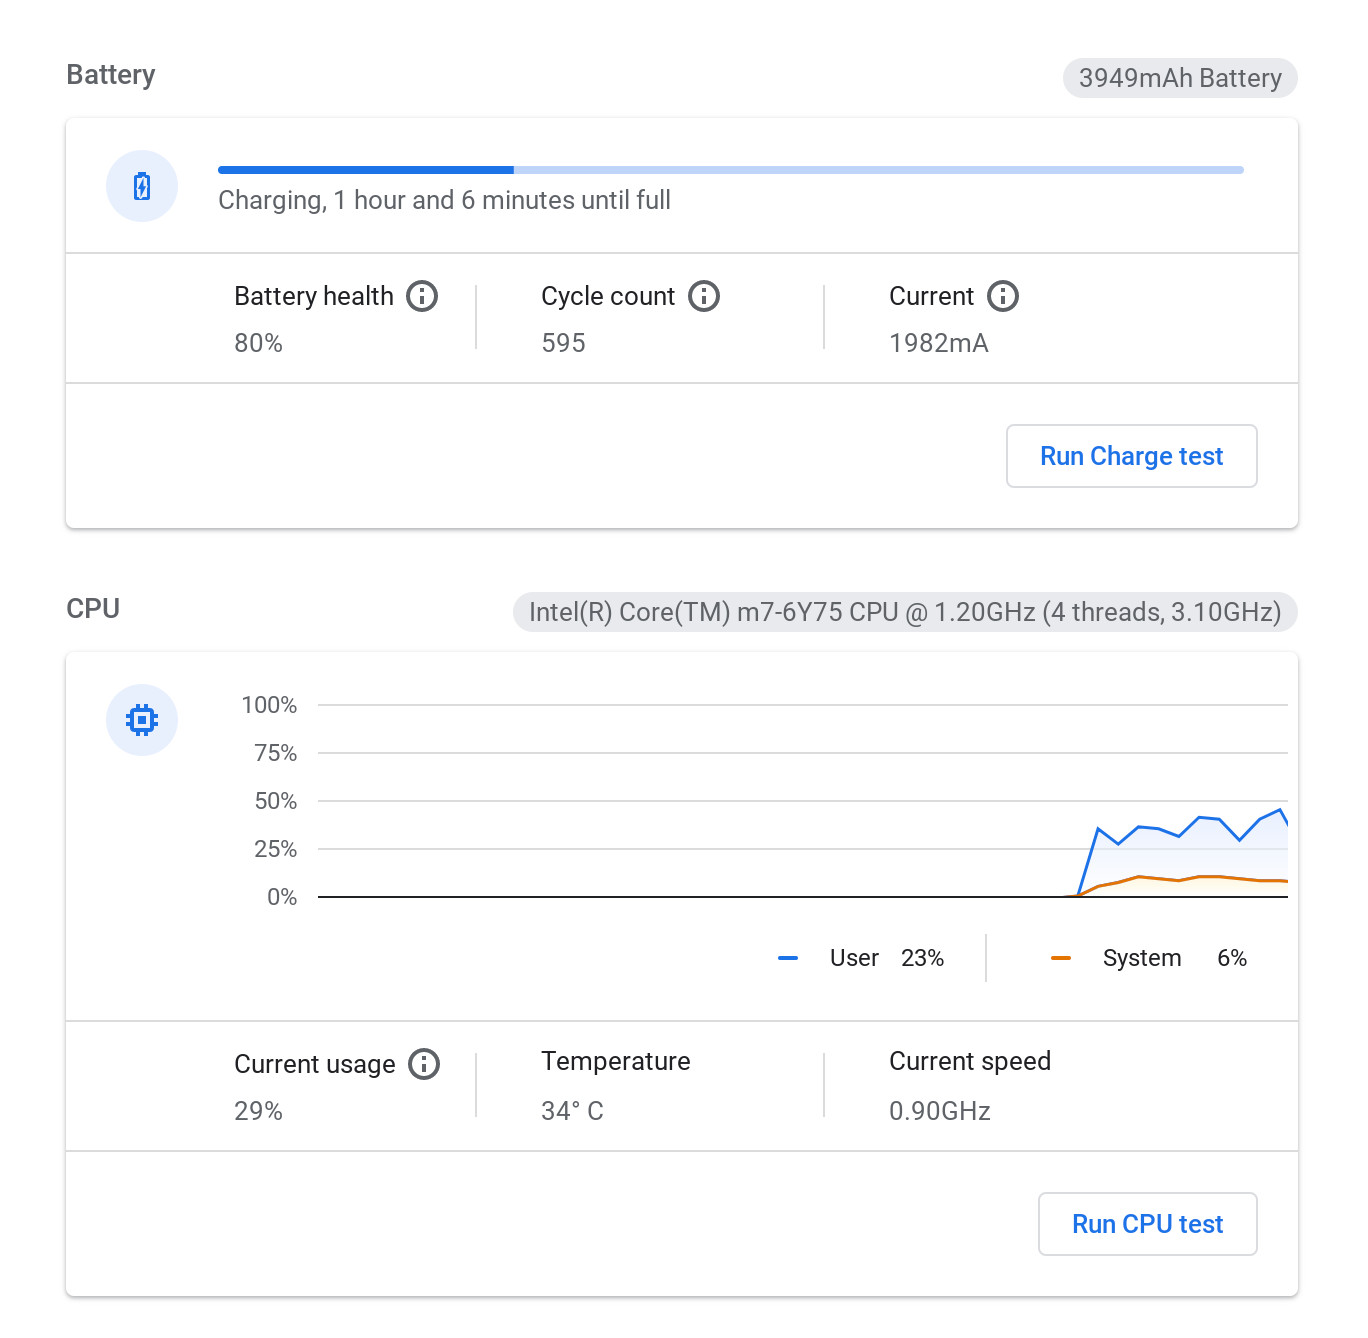1368x1338 pixels.
Task: Click the 0.90GHz speed value
Action: point(940,1111)
